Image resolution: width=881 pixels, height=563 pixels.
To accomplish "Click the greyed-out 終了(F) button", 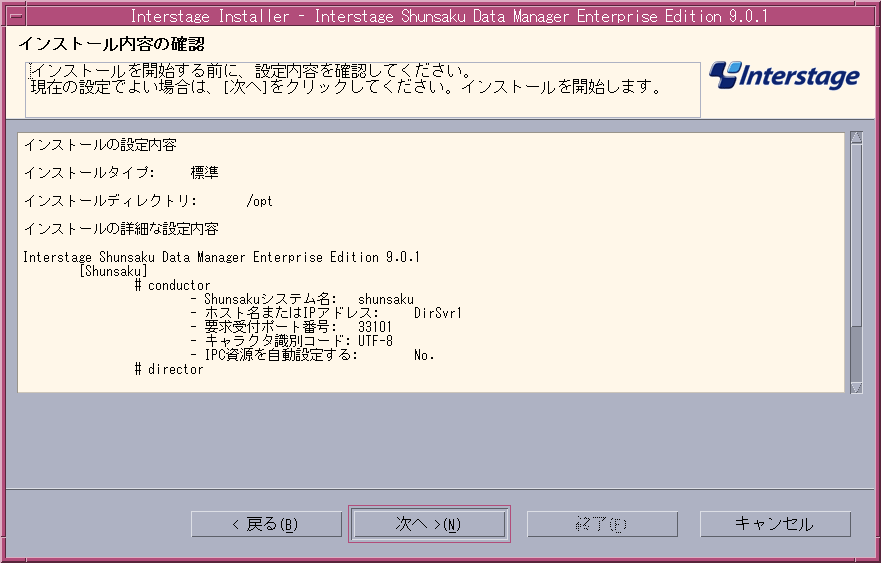I will [602, 524].
